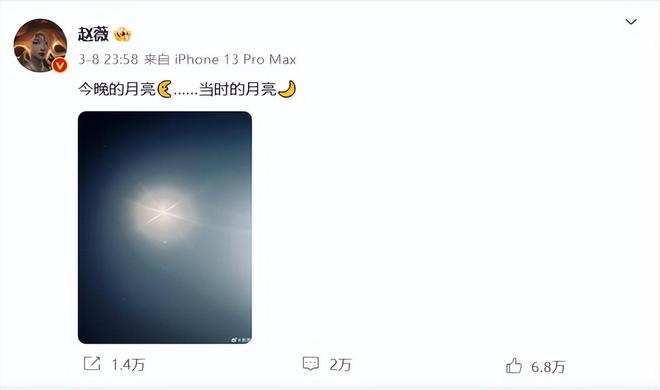Image resolution: width=660 pixels, height=390 pixels.
Task: Select the 1.4万 repost count
Action: pos(128,365)
